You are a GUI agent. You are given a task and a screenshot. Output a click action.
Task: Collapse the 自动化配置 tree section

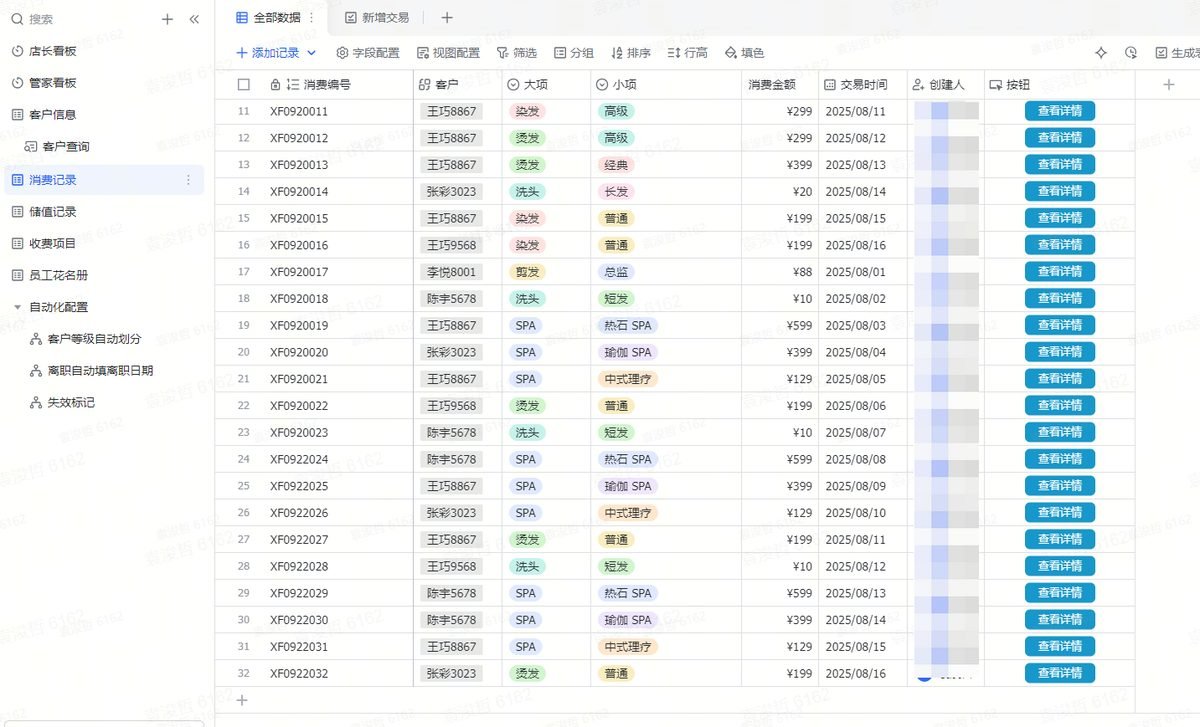tap(17, 307)
